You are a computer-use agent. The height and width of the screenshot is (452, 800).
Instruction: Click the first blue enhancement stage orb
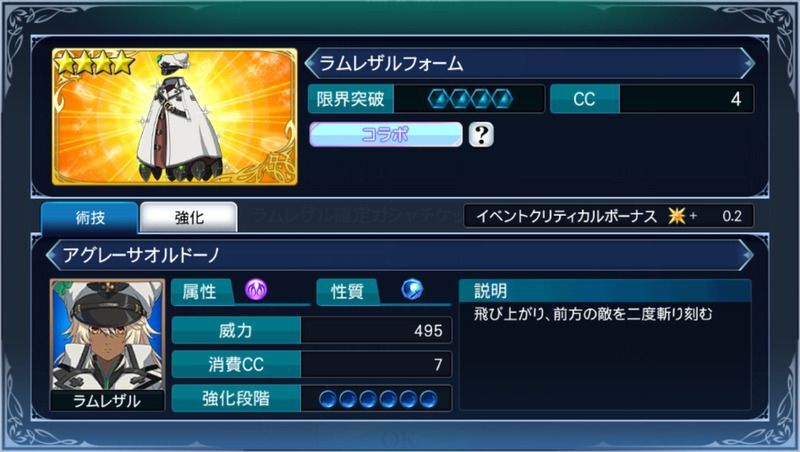tap(328, 399)
